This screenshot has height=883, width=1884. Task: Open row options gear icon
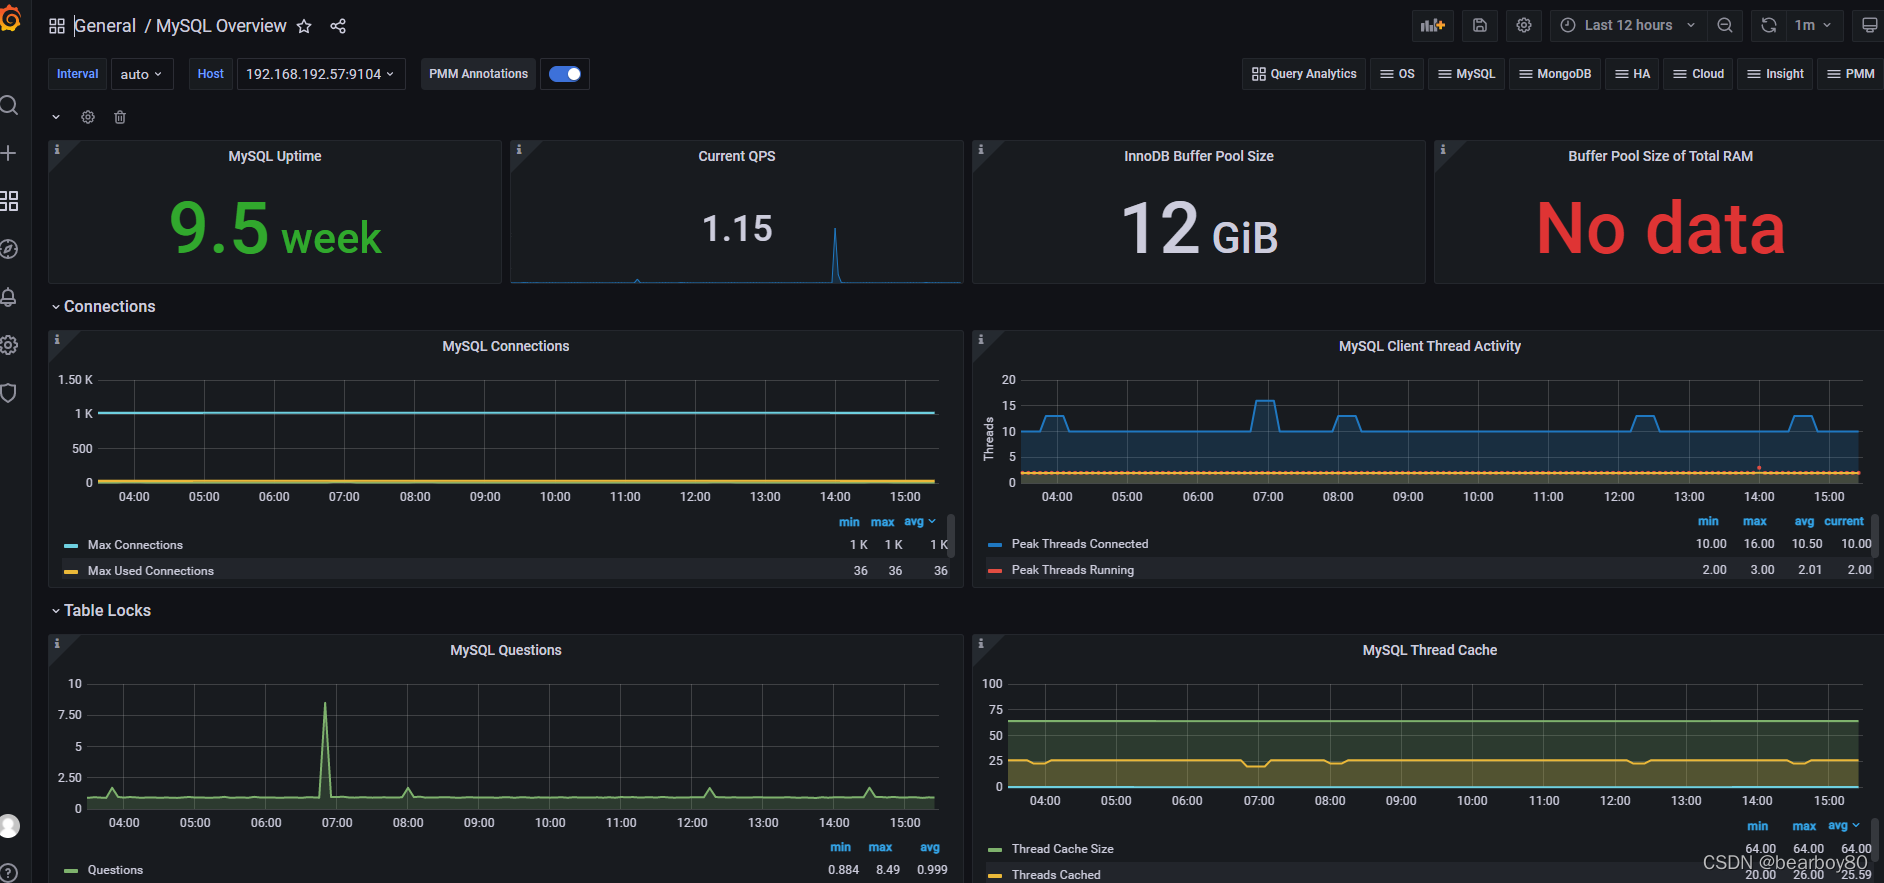click(88, 117)
